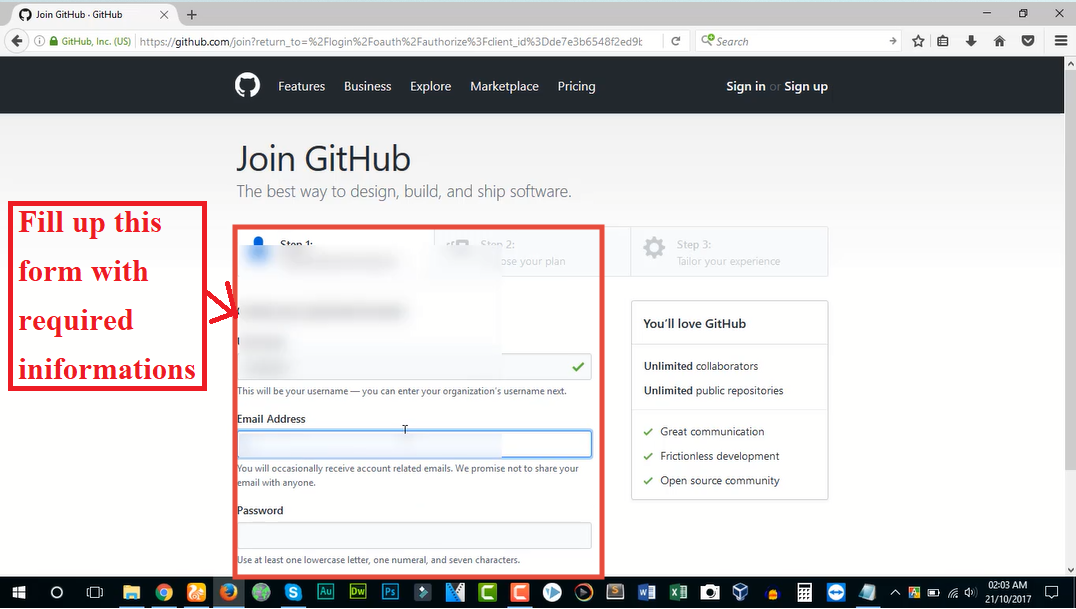Click the site information (i) icon

(39, 41)
